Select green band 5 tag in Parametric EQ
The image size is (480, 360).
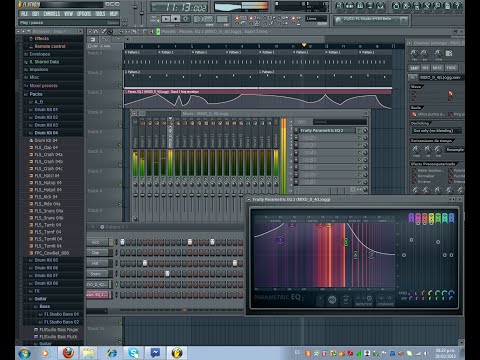(x=438, y=218)
